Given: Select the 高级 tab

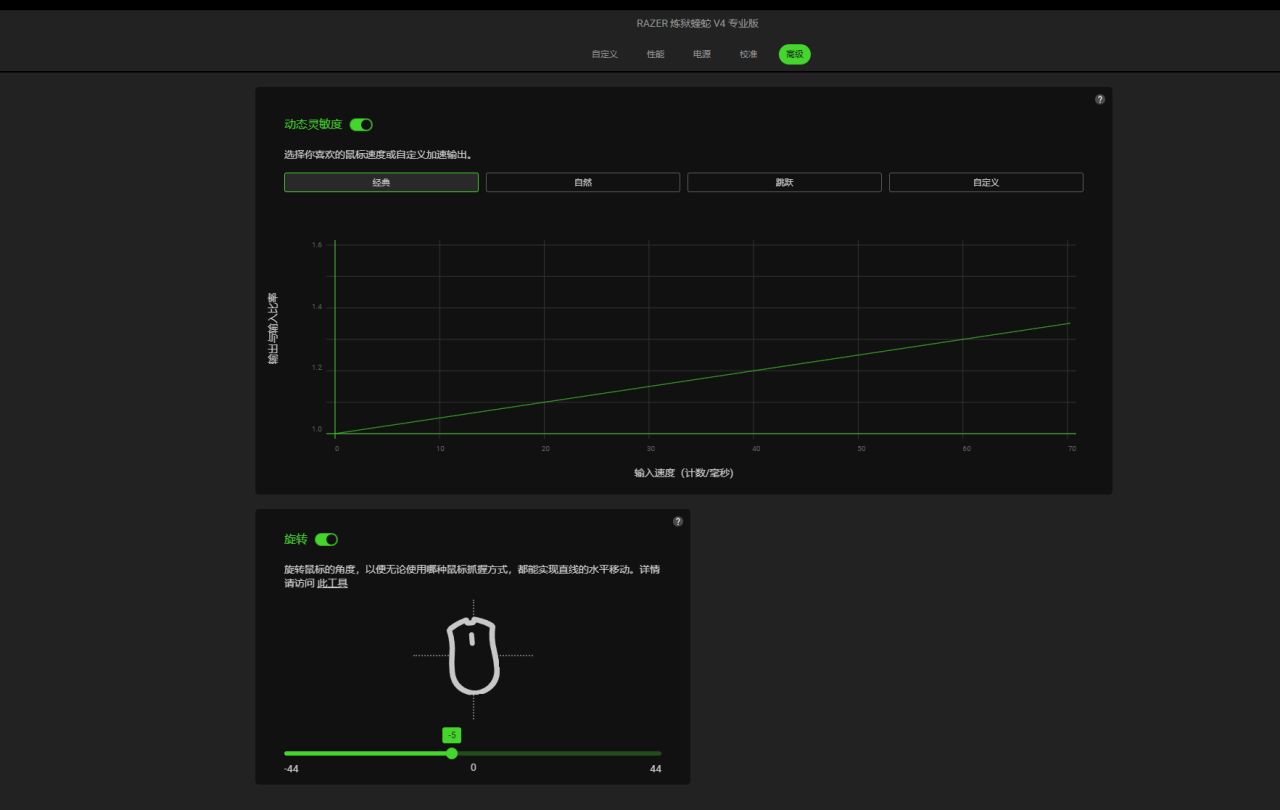Looking at the screenshot, I should (795, 54).
